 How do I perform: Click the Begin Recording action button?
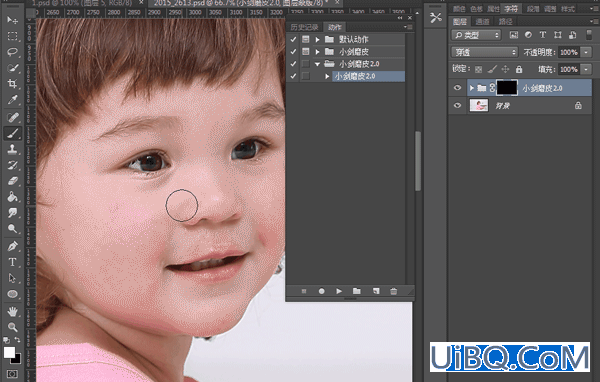(321, 291)
